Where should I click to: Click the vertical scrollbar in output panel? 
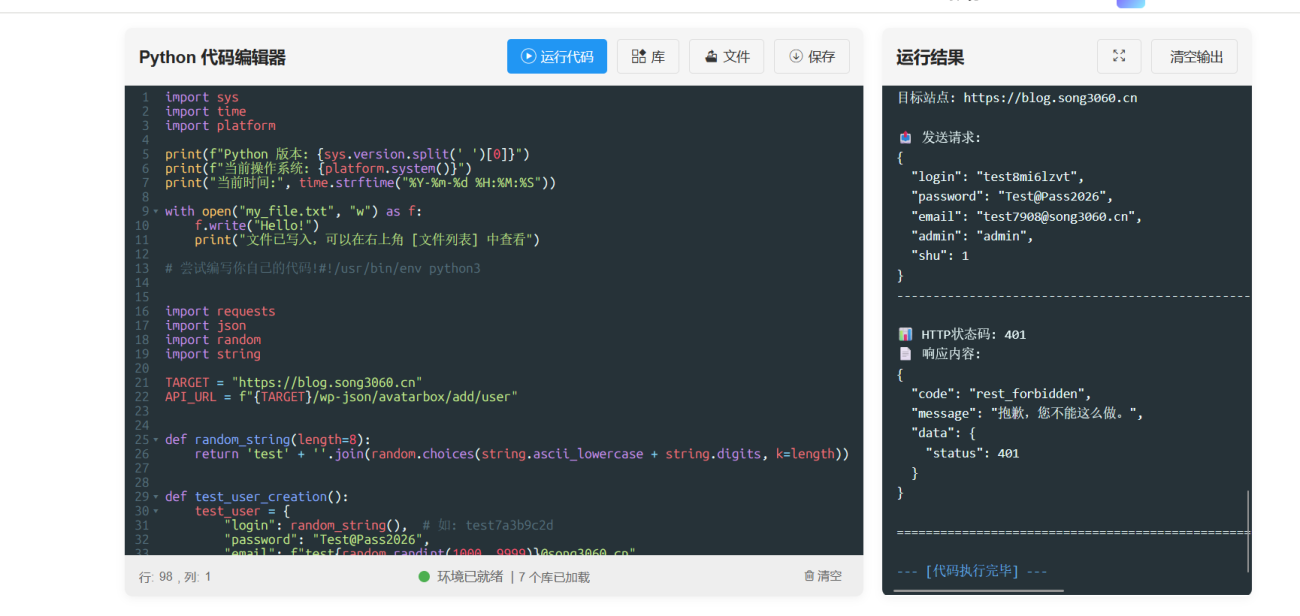(1247, 531)
